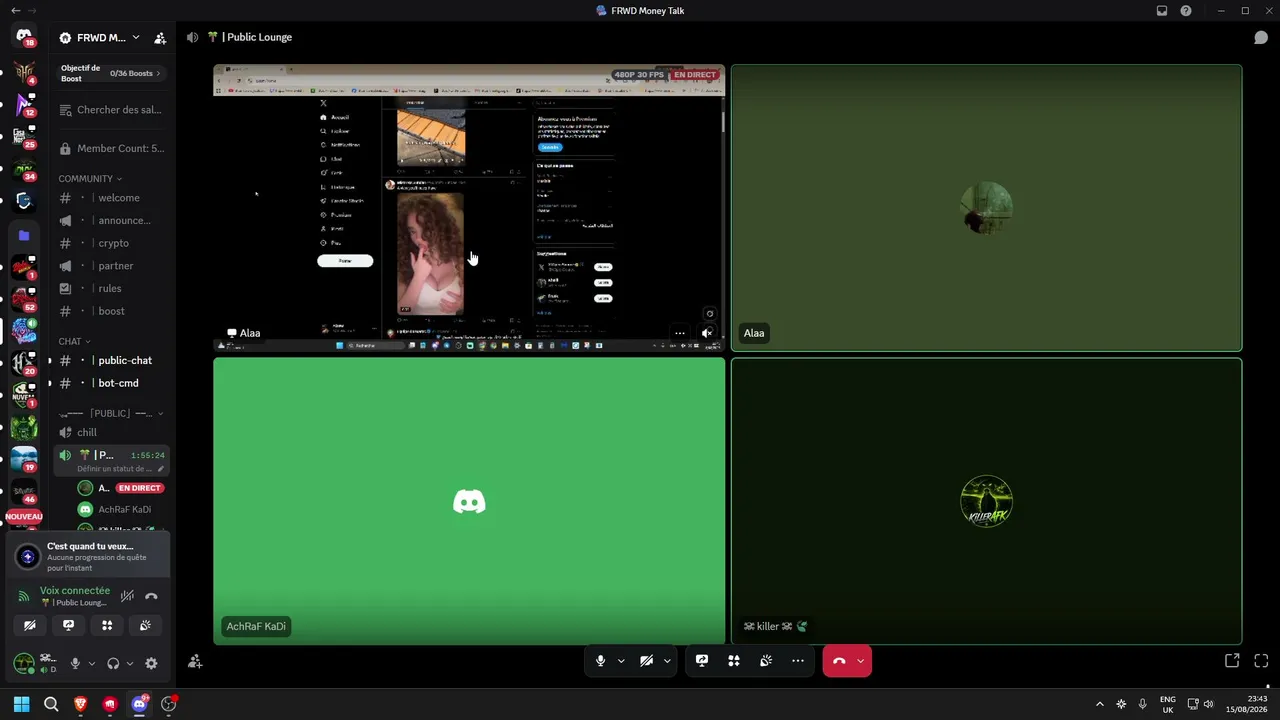Open Windows Start menu

pyautogui.click(x=22, y=704)
